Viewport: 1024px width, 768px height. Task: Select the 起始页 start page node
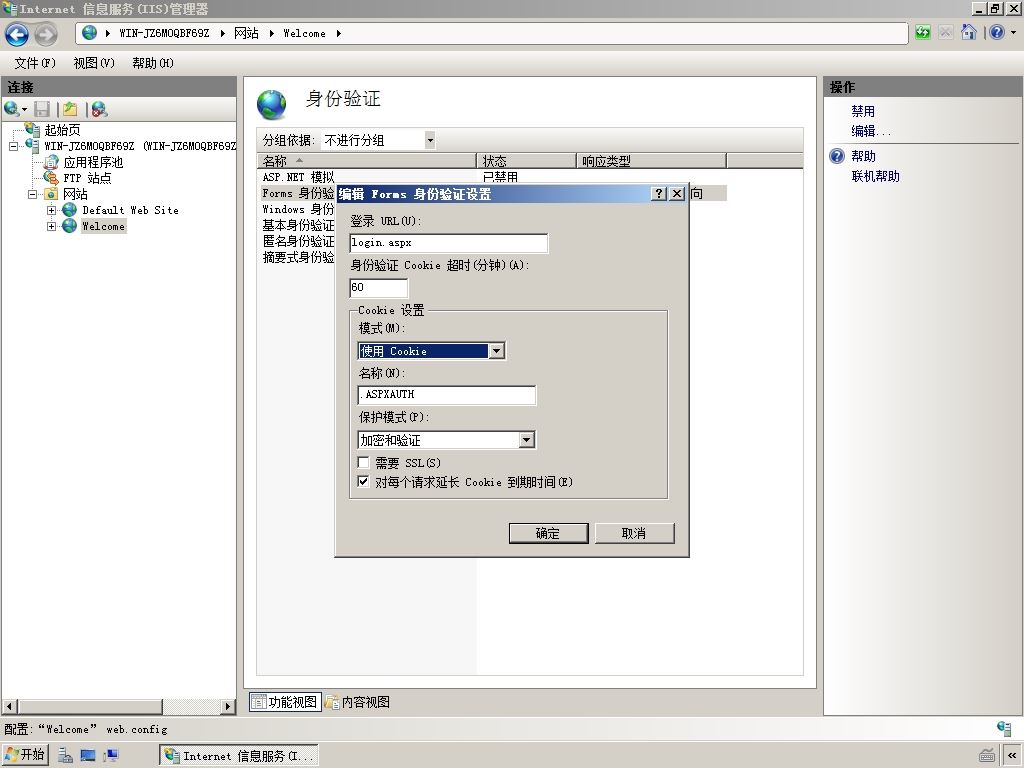pyautogui.click(x=62, y=130)
